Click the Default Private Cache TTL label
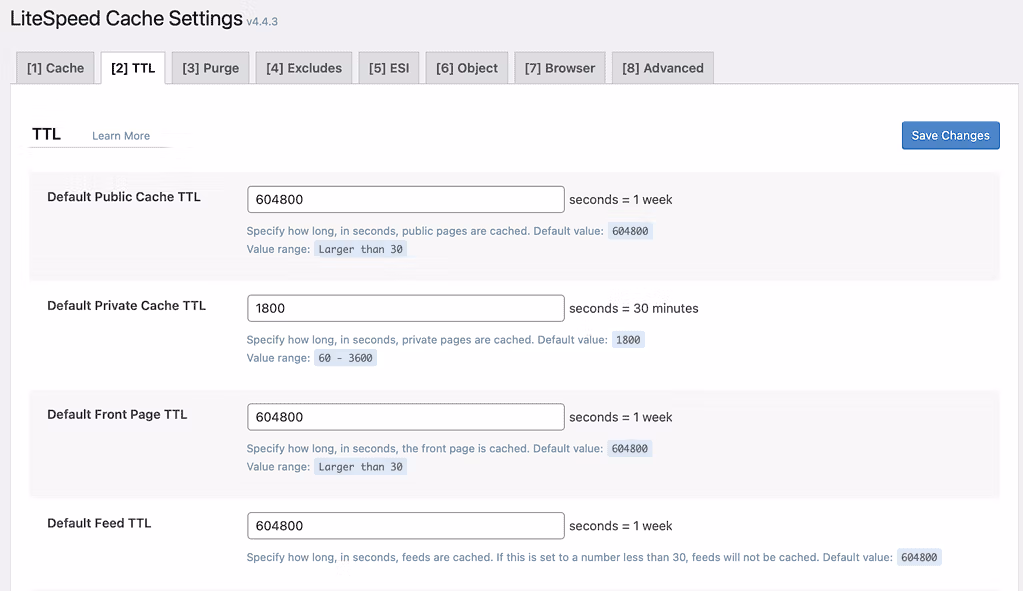Viewport: 1023px width, 591px height. [127, 306]
